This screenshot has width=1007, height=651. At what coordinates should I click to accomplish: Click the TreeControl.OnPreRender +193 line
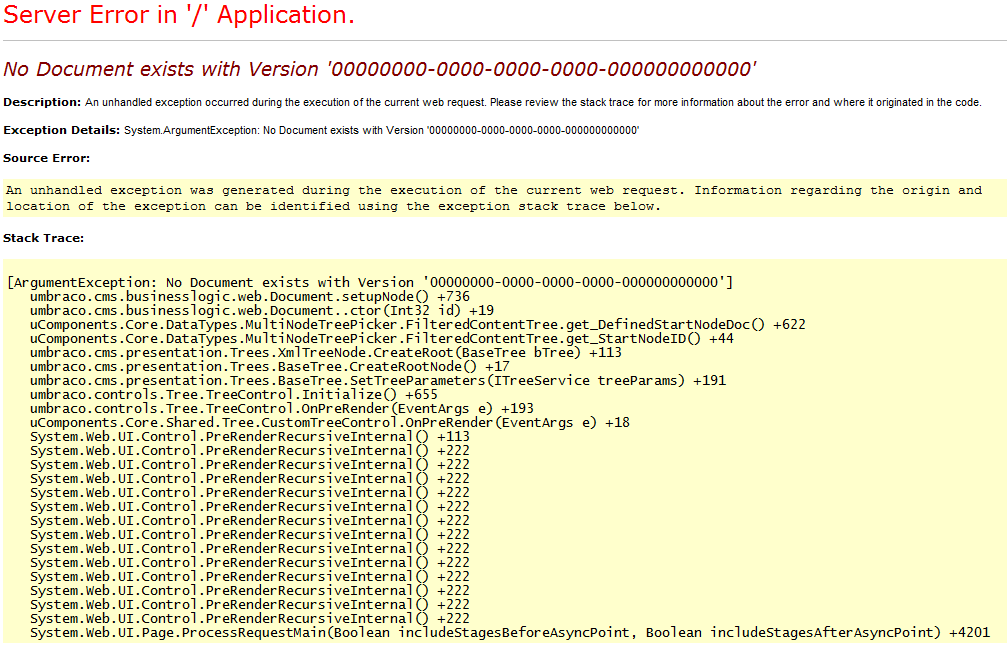pyautogui.click(x=282, y=408)
